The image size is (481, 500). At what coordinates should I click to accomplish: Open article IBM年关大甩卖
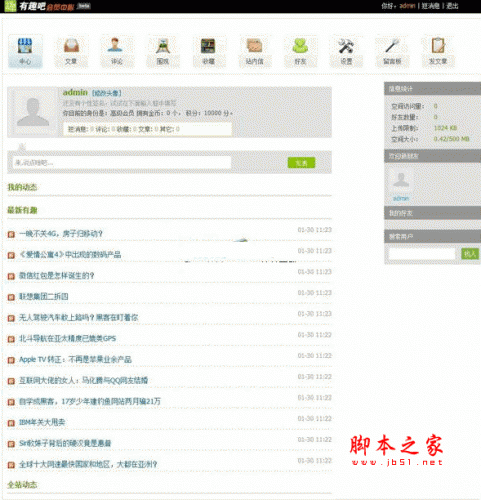pyautogui.click(x=42, y=423)
